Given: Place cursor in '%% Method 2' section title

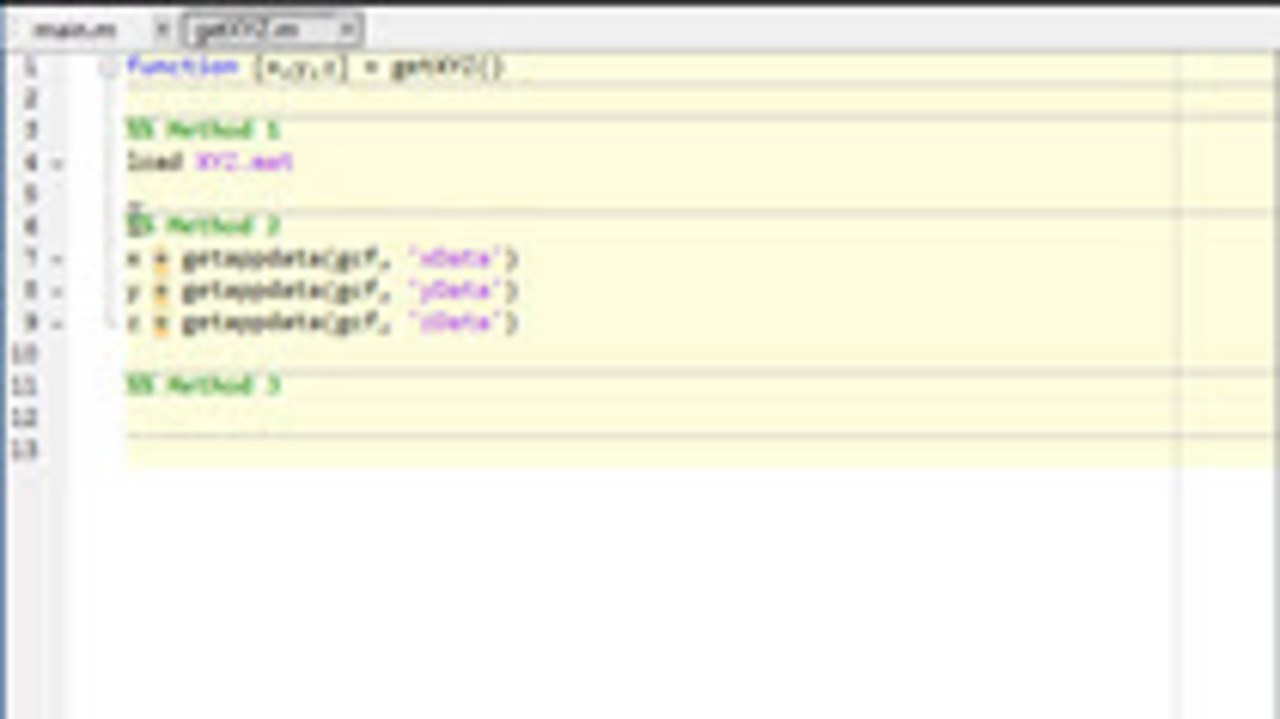Looking at the screenshot, I should 210,226.
